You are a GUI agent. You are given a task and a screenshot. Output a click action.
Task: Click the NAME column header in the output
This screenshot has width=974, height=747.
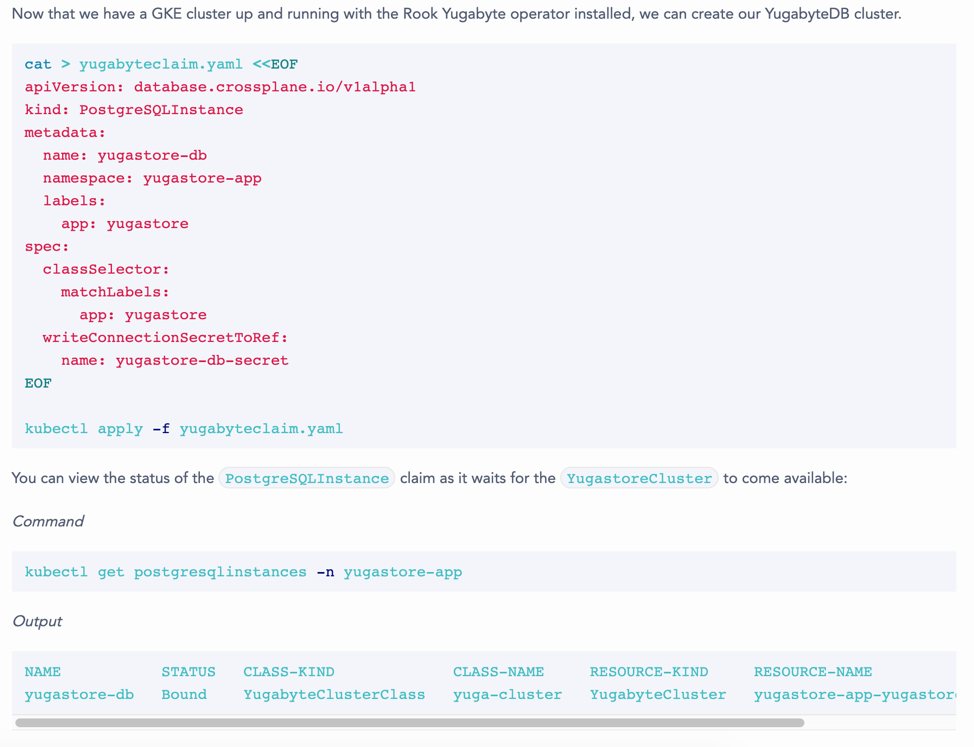click(43, 672)
